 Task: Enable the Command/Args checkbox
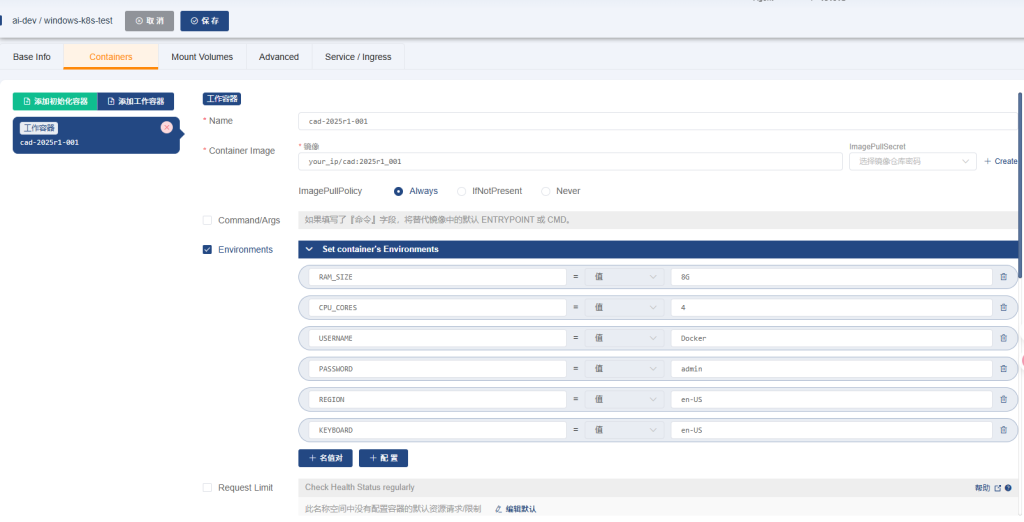207,220
